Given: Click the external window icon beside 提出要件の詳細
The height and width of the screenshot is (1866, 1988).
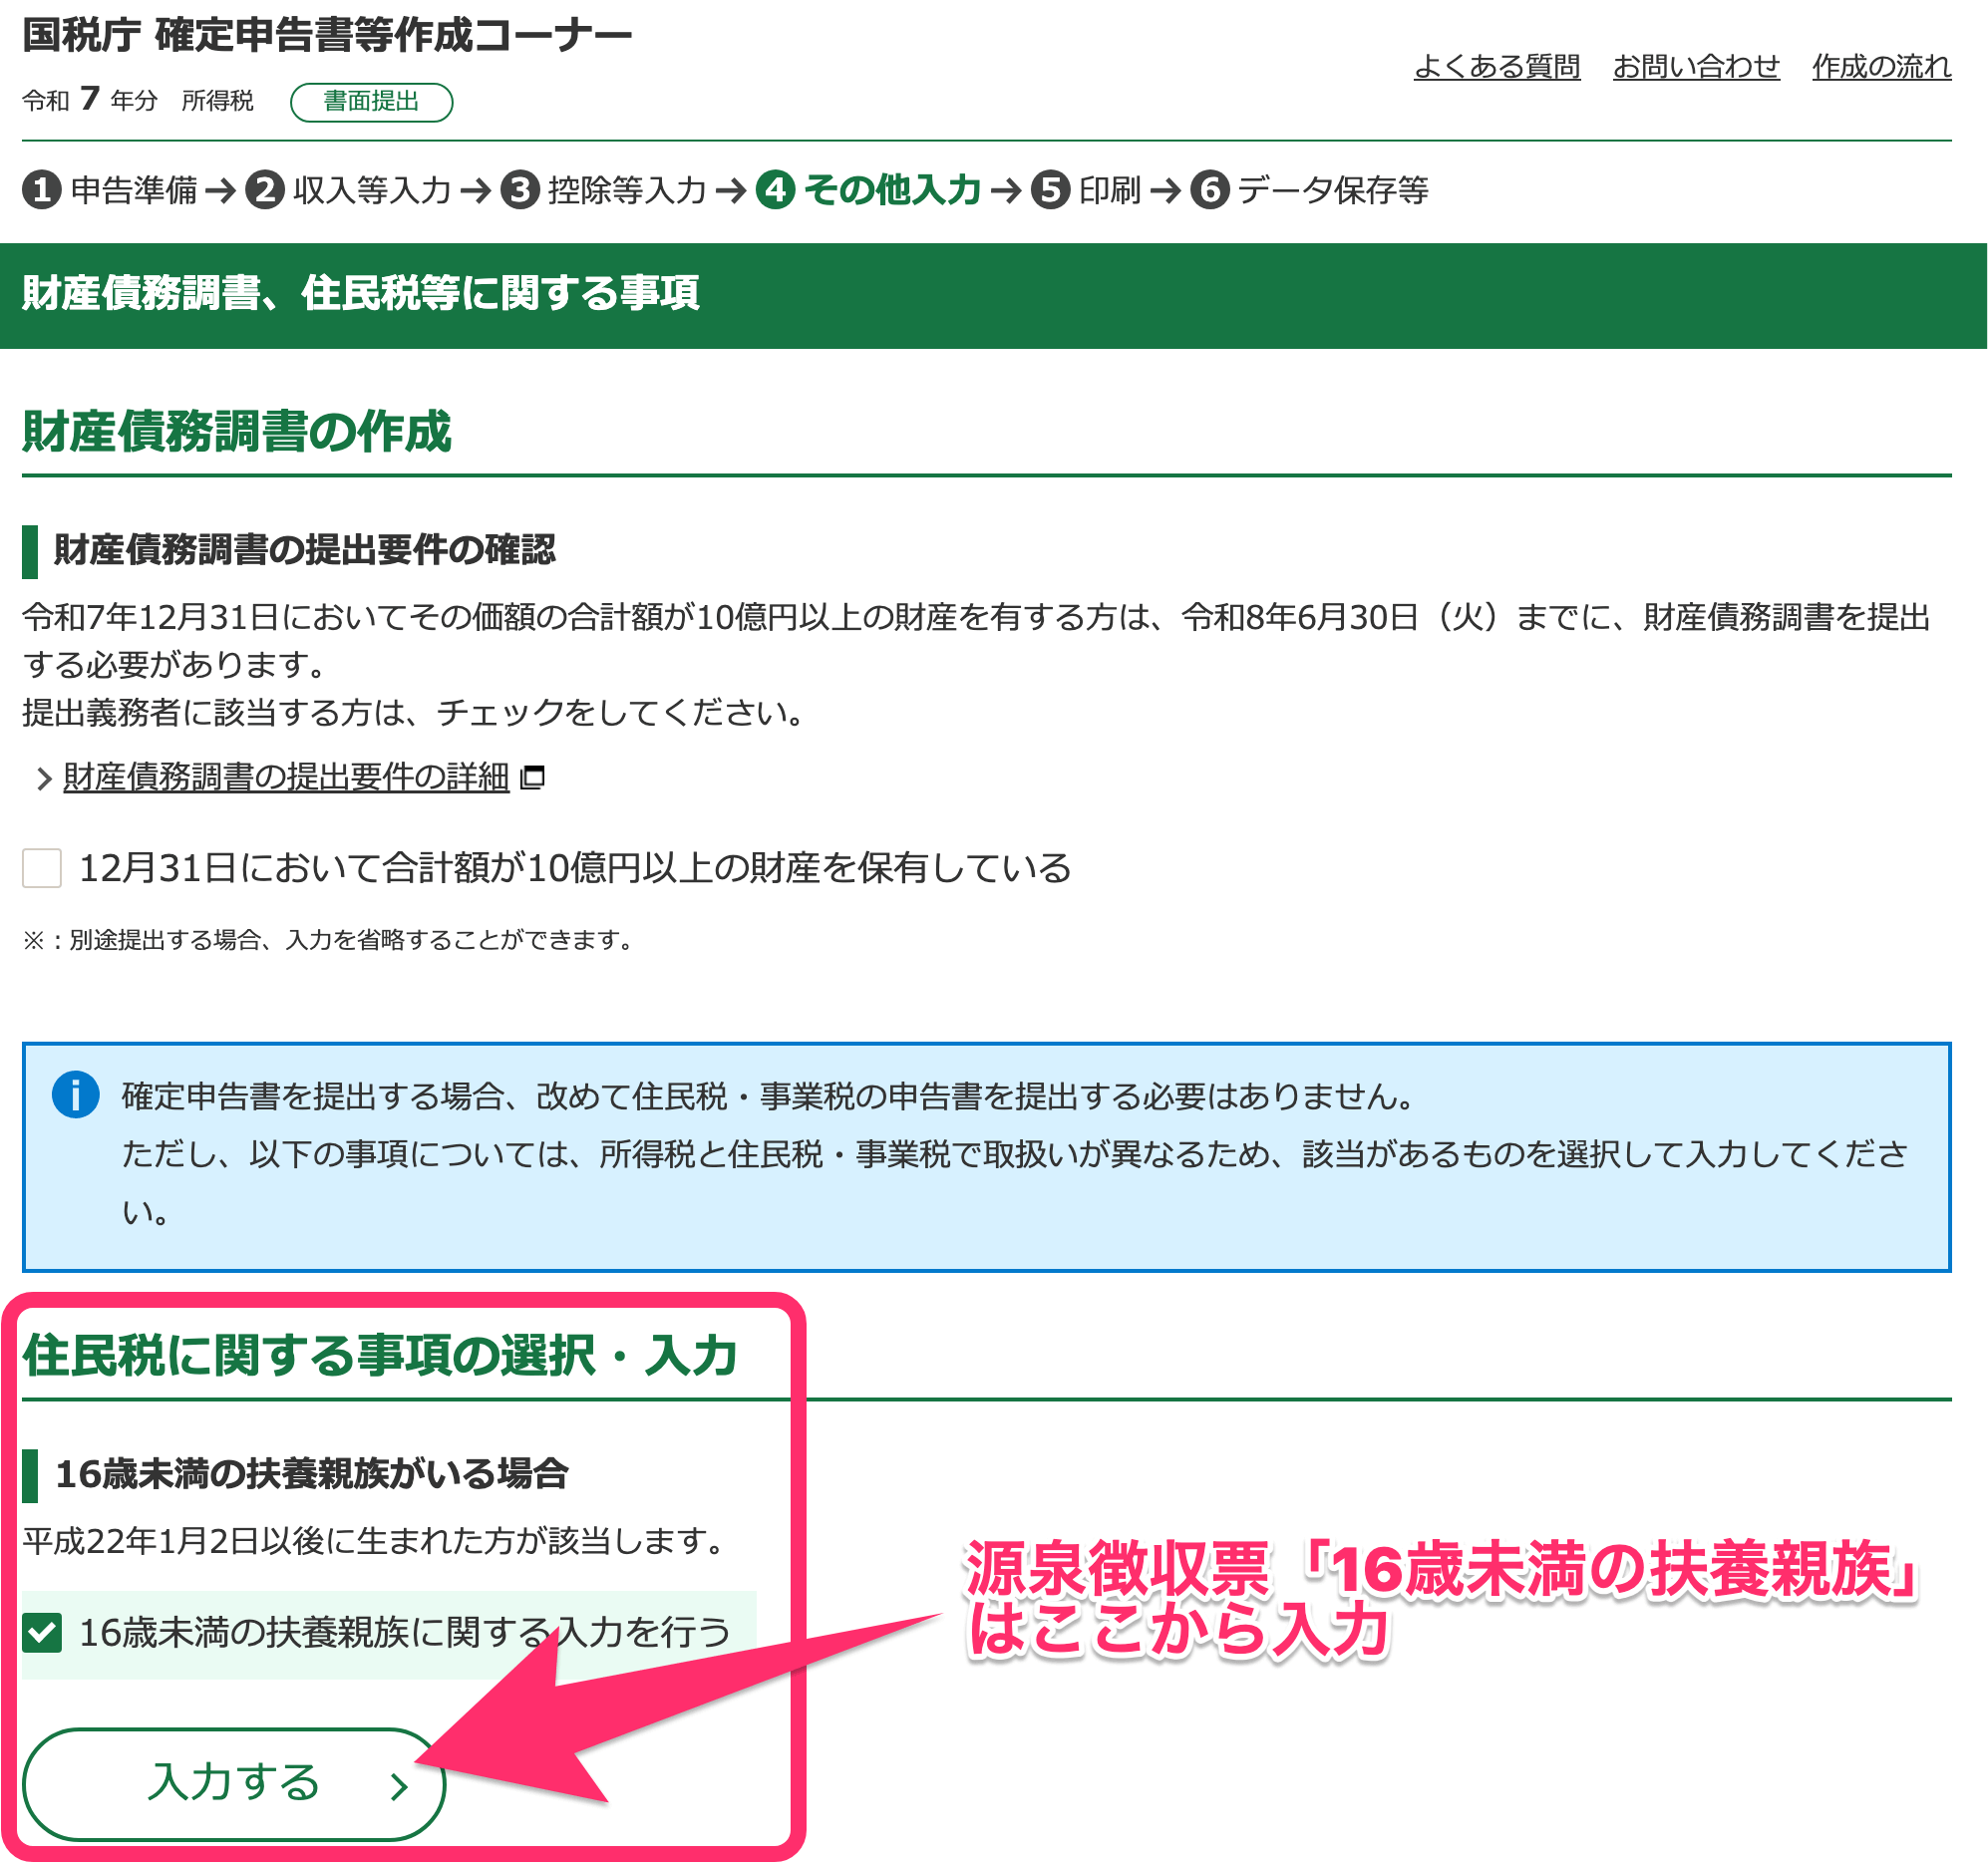Looking at the screenshot, I should click(x=533, y=777).
